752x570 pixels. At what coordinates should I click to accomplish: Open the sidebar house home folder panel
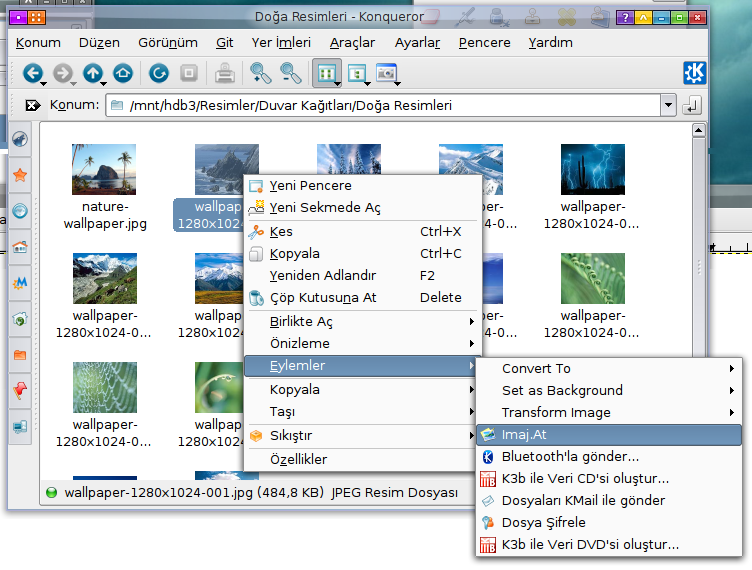20,247
